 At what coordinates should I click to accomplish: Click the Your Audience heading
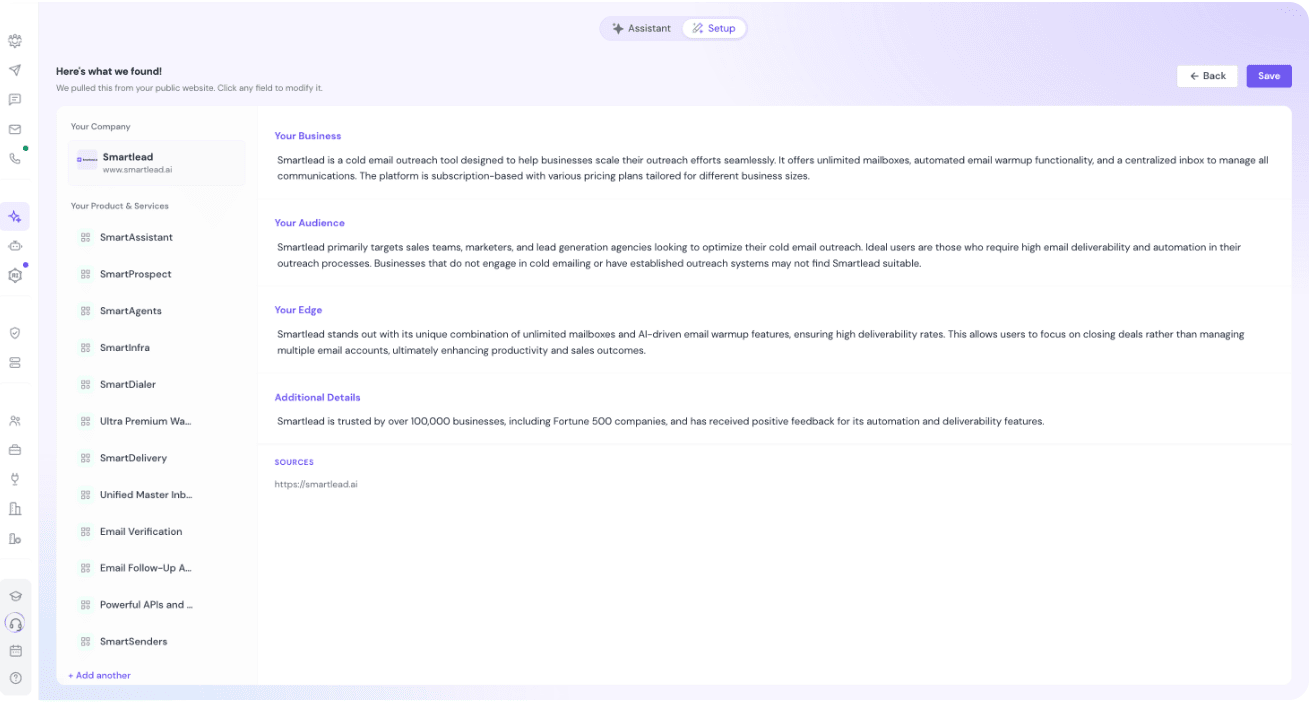coord(310,223)
